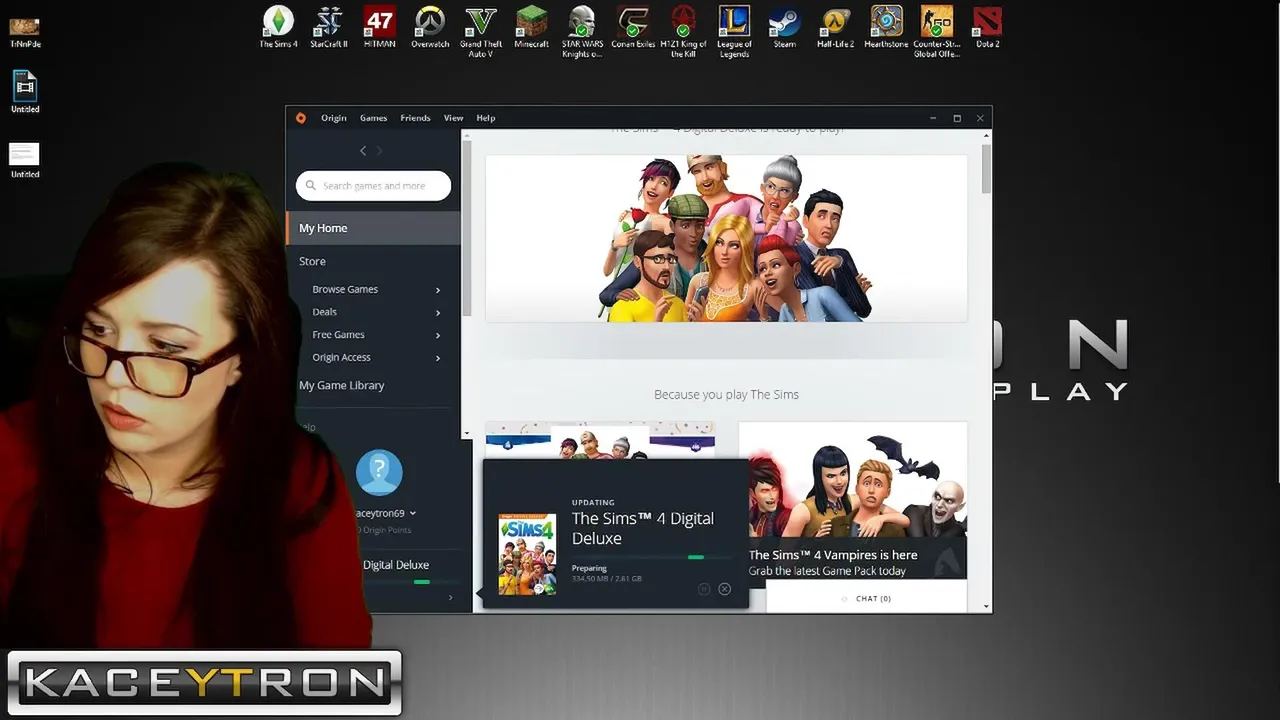The height and width of the screenshot is (720, 1280).
Task: Click the Sims 4 update progress bar
Action: point(651,557)
